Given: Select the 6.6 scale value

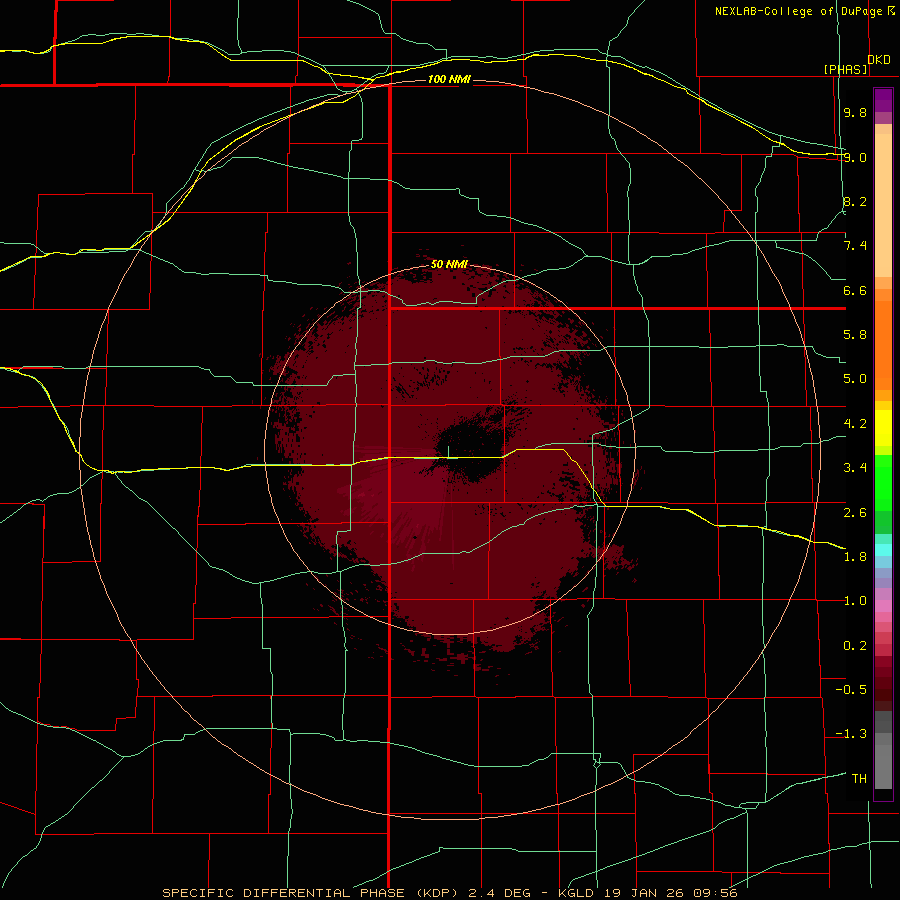Looking at the screenshot, I should pyautogui.click(x=855, y=290).
